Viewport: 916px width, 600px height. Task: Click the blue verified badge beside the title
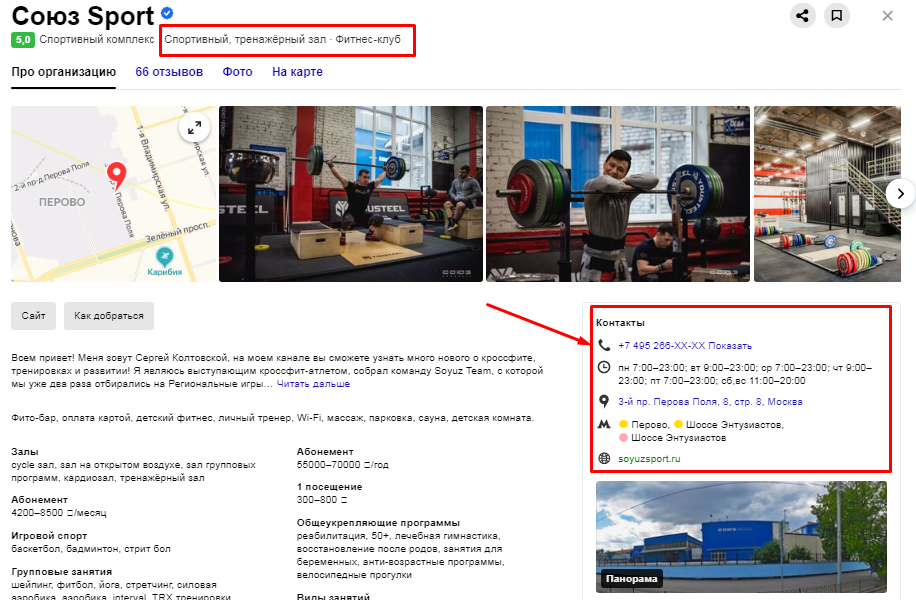(x=167, y=13)
